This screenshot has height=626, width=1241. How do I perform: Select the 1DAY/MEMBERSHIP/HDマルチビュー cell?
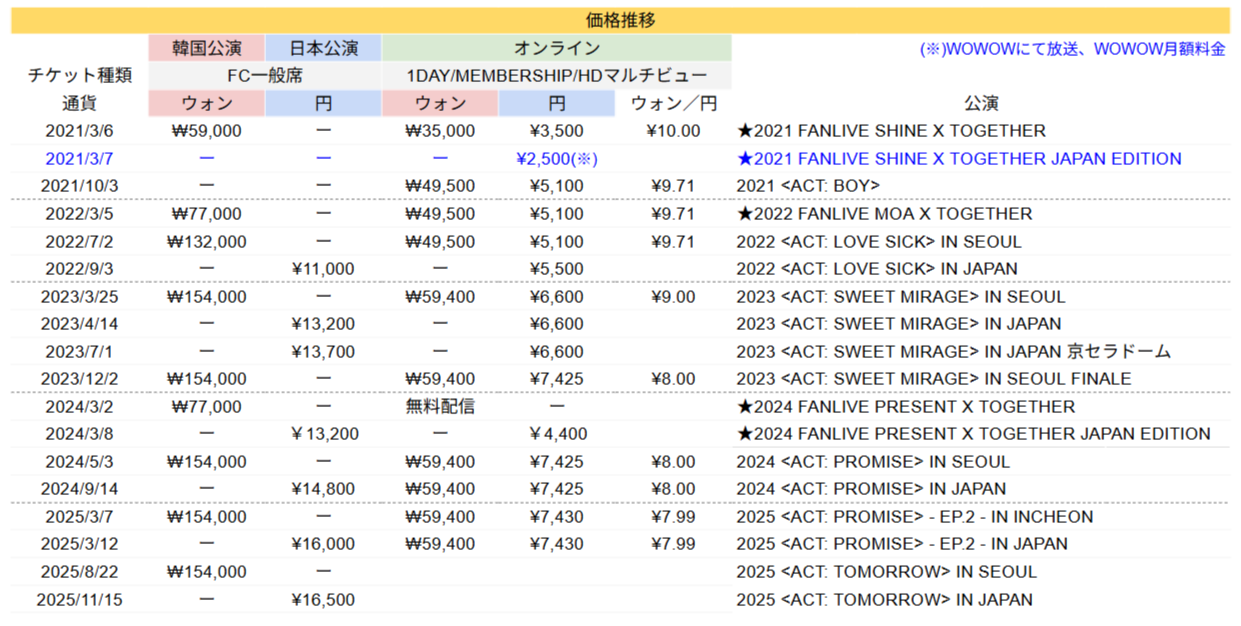pyautogui.click(x=556, y=76)
